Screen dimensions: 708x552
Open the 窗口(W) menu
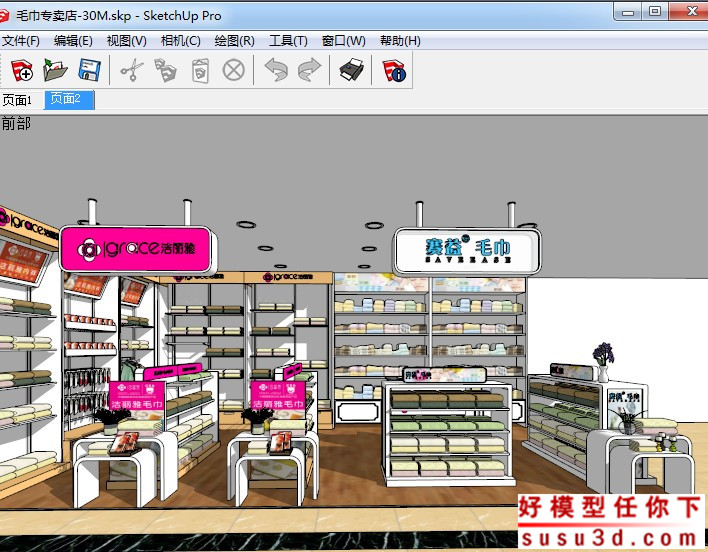(x=343, y=41)
